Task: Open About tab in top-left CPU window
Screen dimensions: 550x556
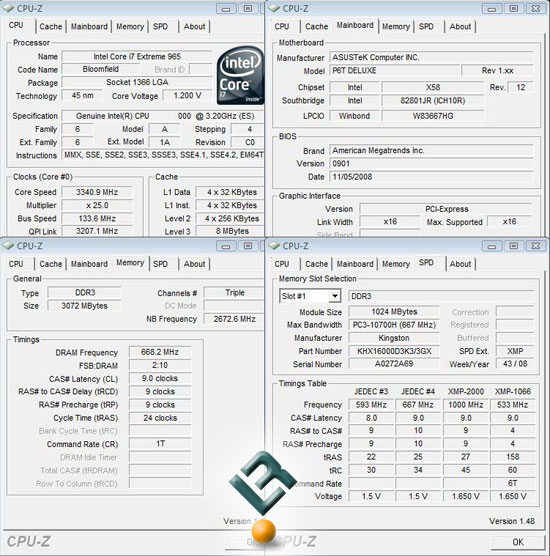Action: [194, 27]
